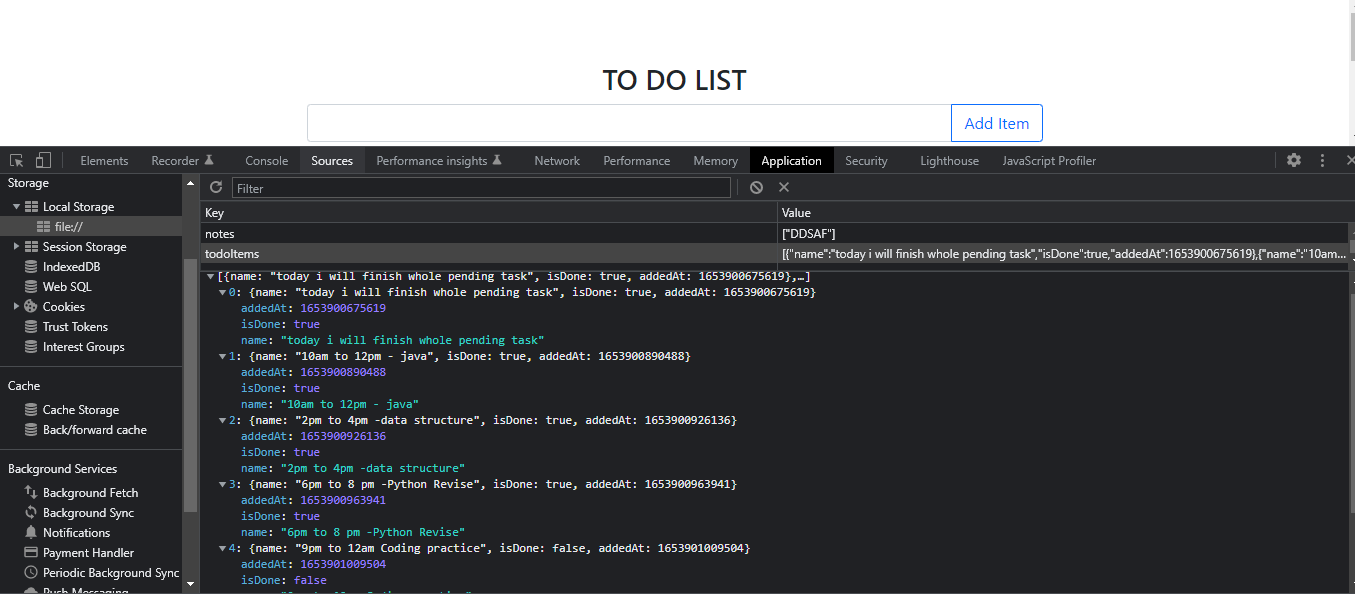The height and width of the screenshot is (594, 1355).
Task: Click addedAt value 1653900675619
Action: (343, 308)
